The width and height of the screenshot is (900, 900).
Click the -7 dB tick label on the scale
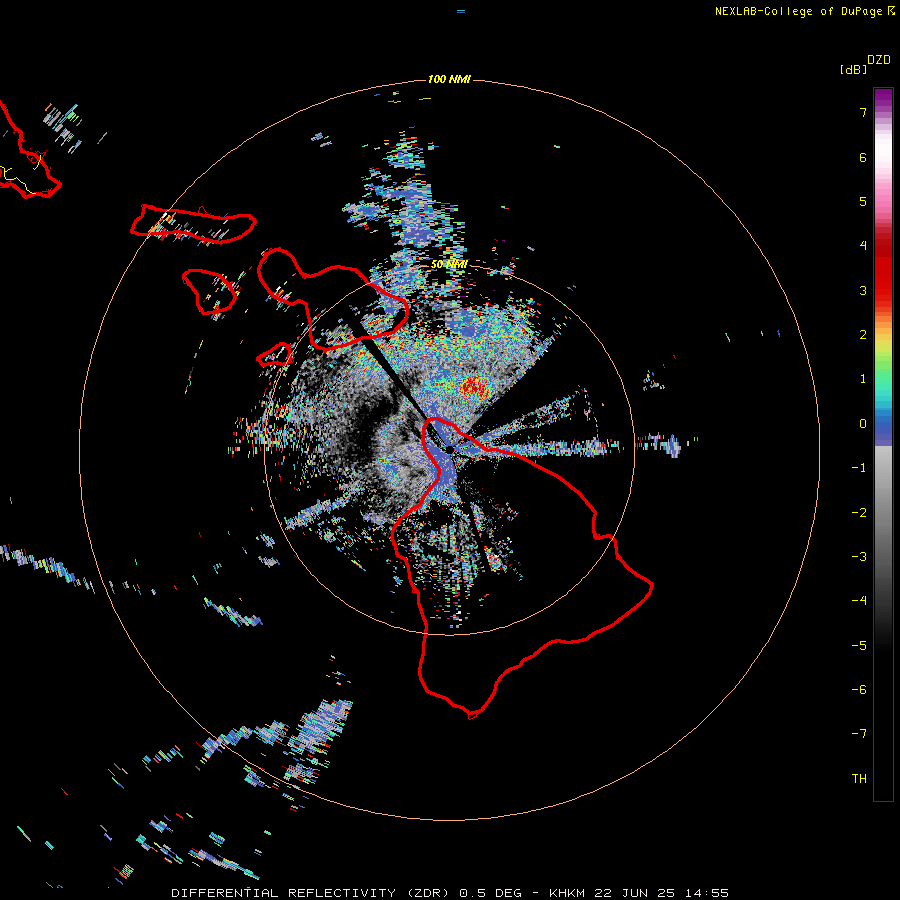859,734
